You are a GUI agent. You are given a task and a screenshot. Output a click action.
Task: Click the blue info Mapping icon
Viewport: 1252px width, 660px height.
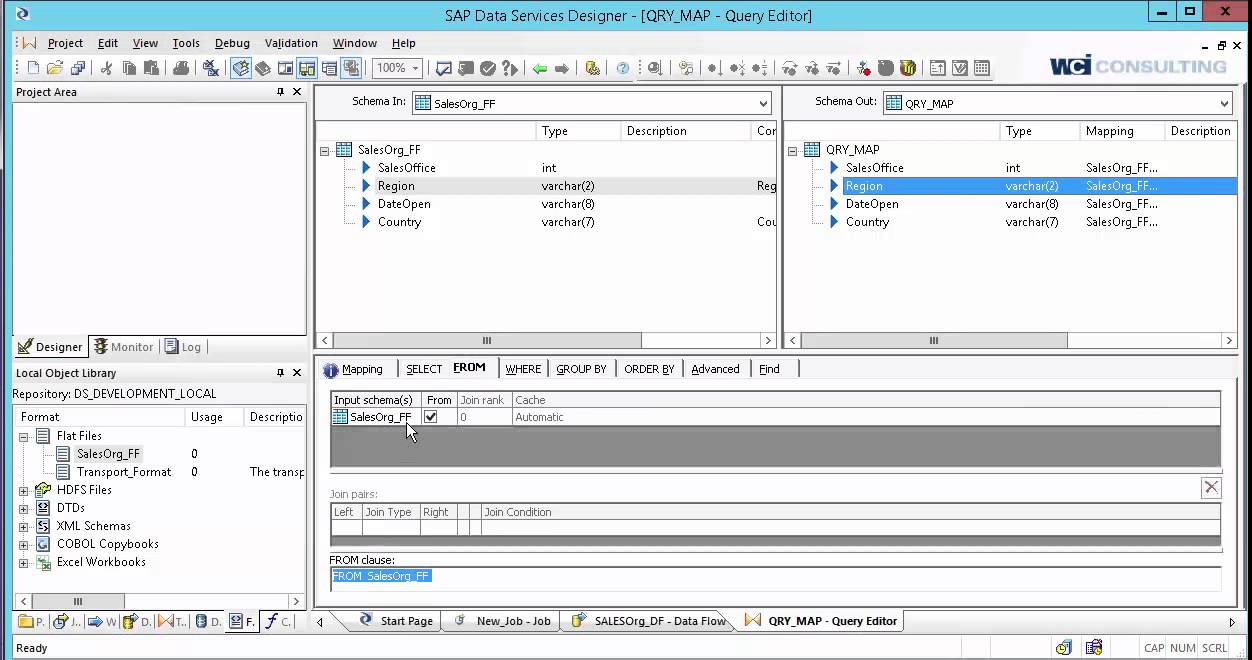coord(330,369)
